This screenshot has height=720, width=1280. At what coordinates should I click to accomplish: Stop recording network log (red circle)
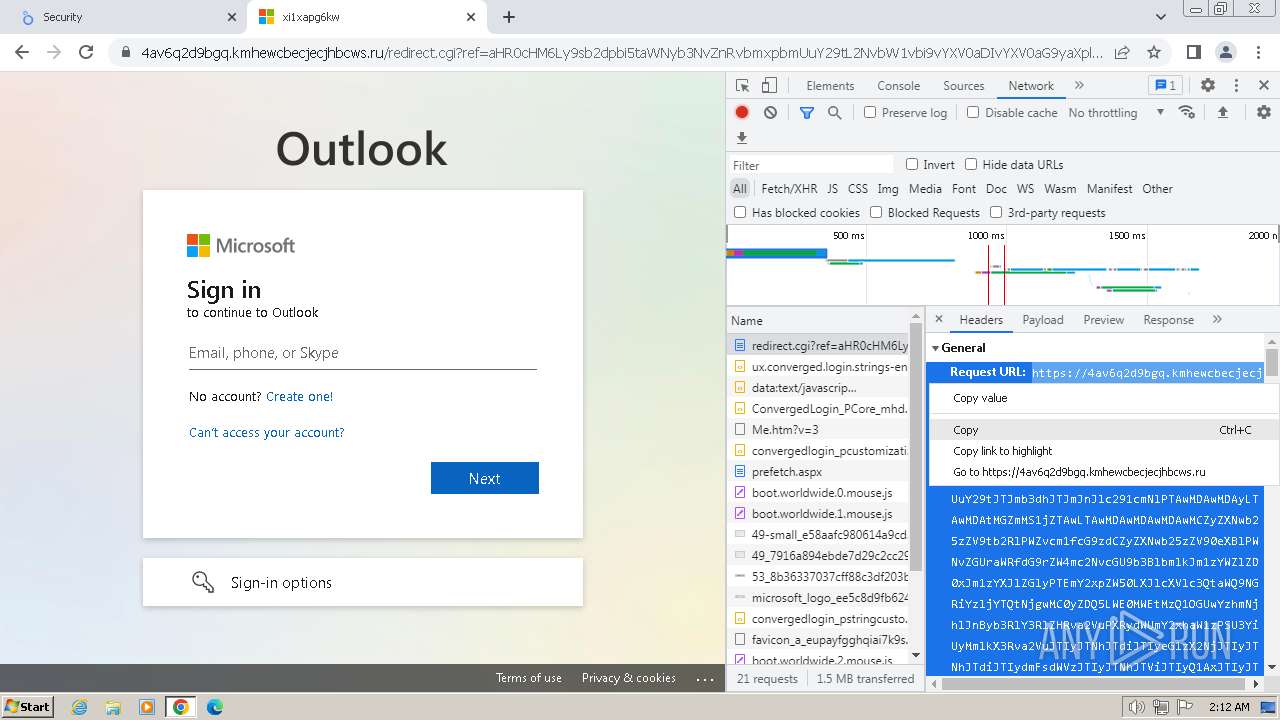(x=742, y=113)
